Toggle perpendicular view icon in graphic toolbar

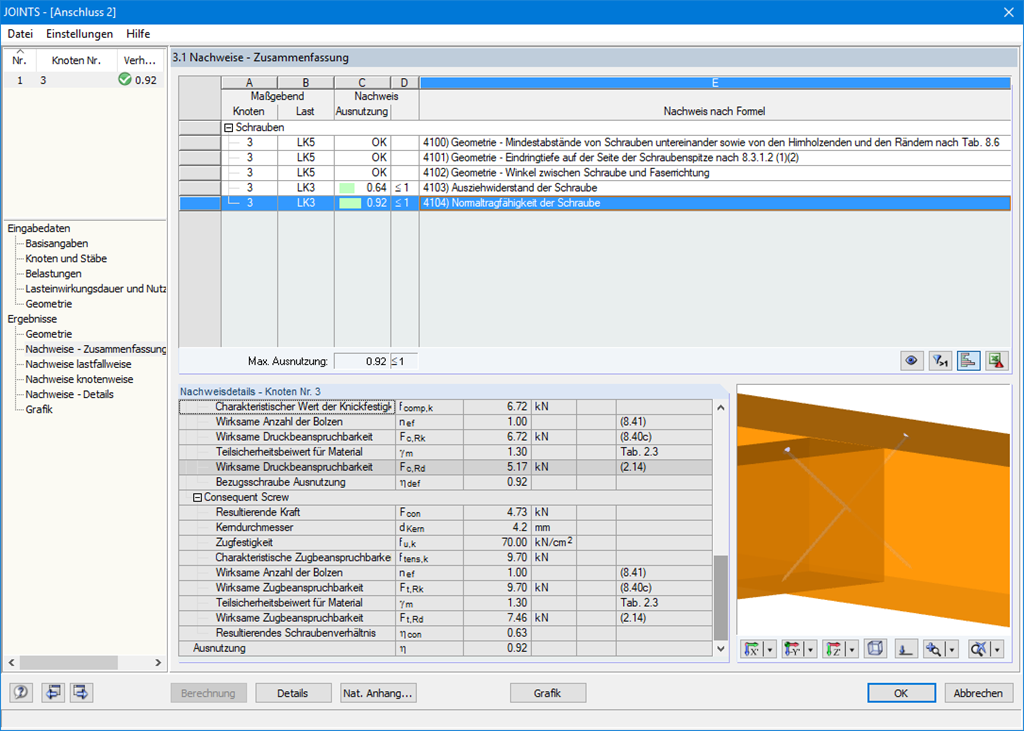[905, 649]
